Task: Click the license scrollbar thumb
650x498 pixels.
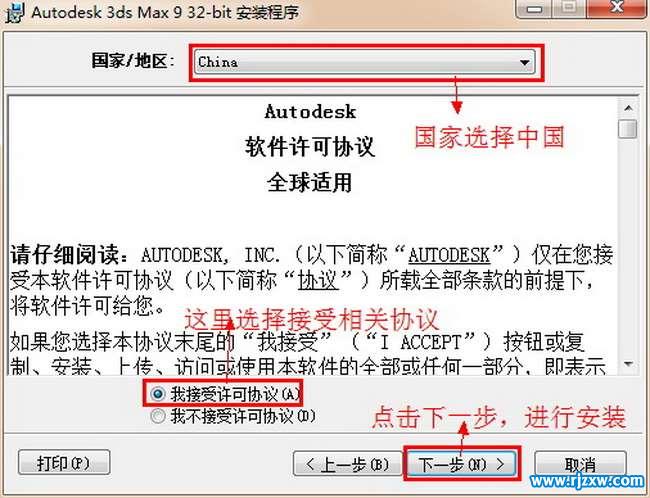Action: [x=628, y=129]
